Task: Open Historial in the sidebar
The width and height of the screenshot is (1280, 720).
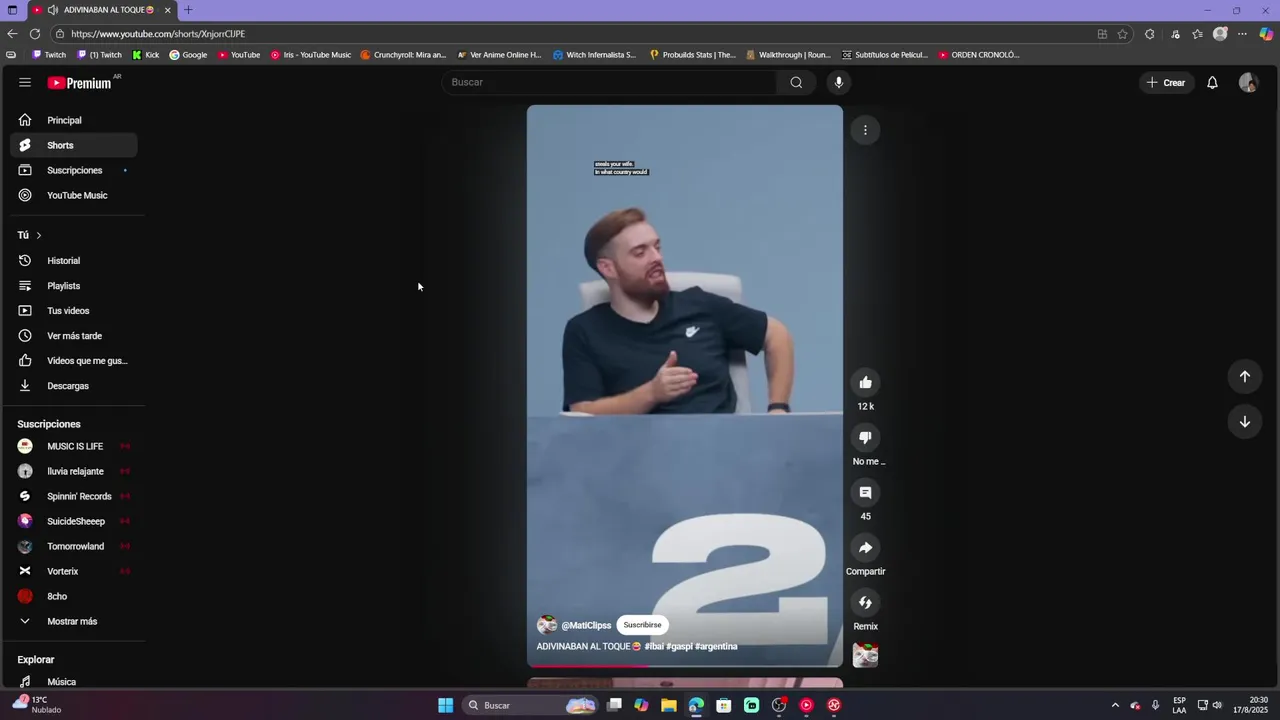Action: click(x=74, y=261)
